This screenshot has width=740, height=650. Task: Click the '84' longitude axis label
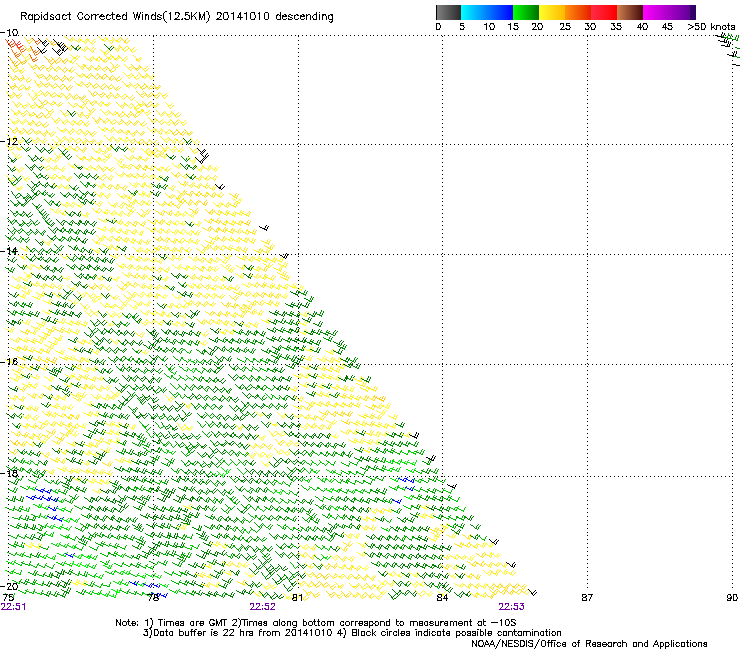point(442,597)
